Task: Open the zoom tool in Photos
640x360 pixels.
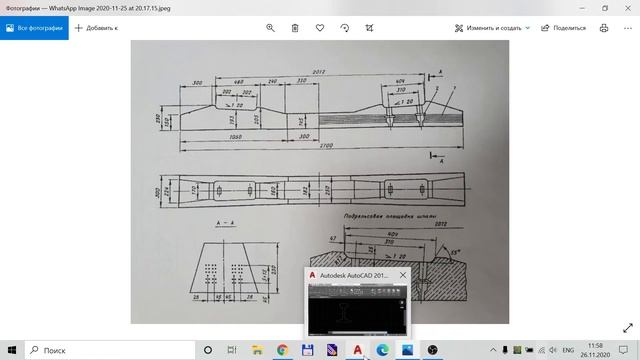Action: click(270, 28)
